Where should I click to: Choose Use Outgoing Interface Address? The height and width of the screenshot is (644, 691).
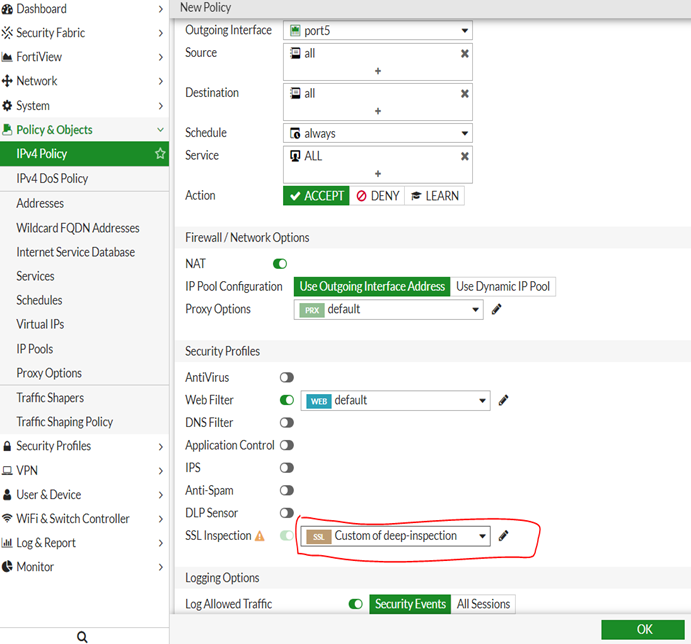coord(372,287)
